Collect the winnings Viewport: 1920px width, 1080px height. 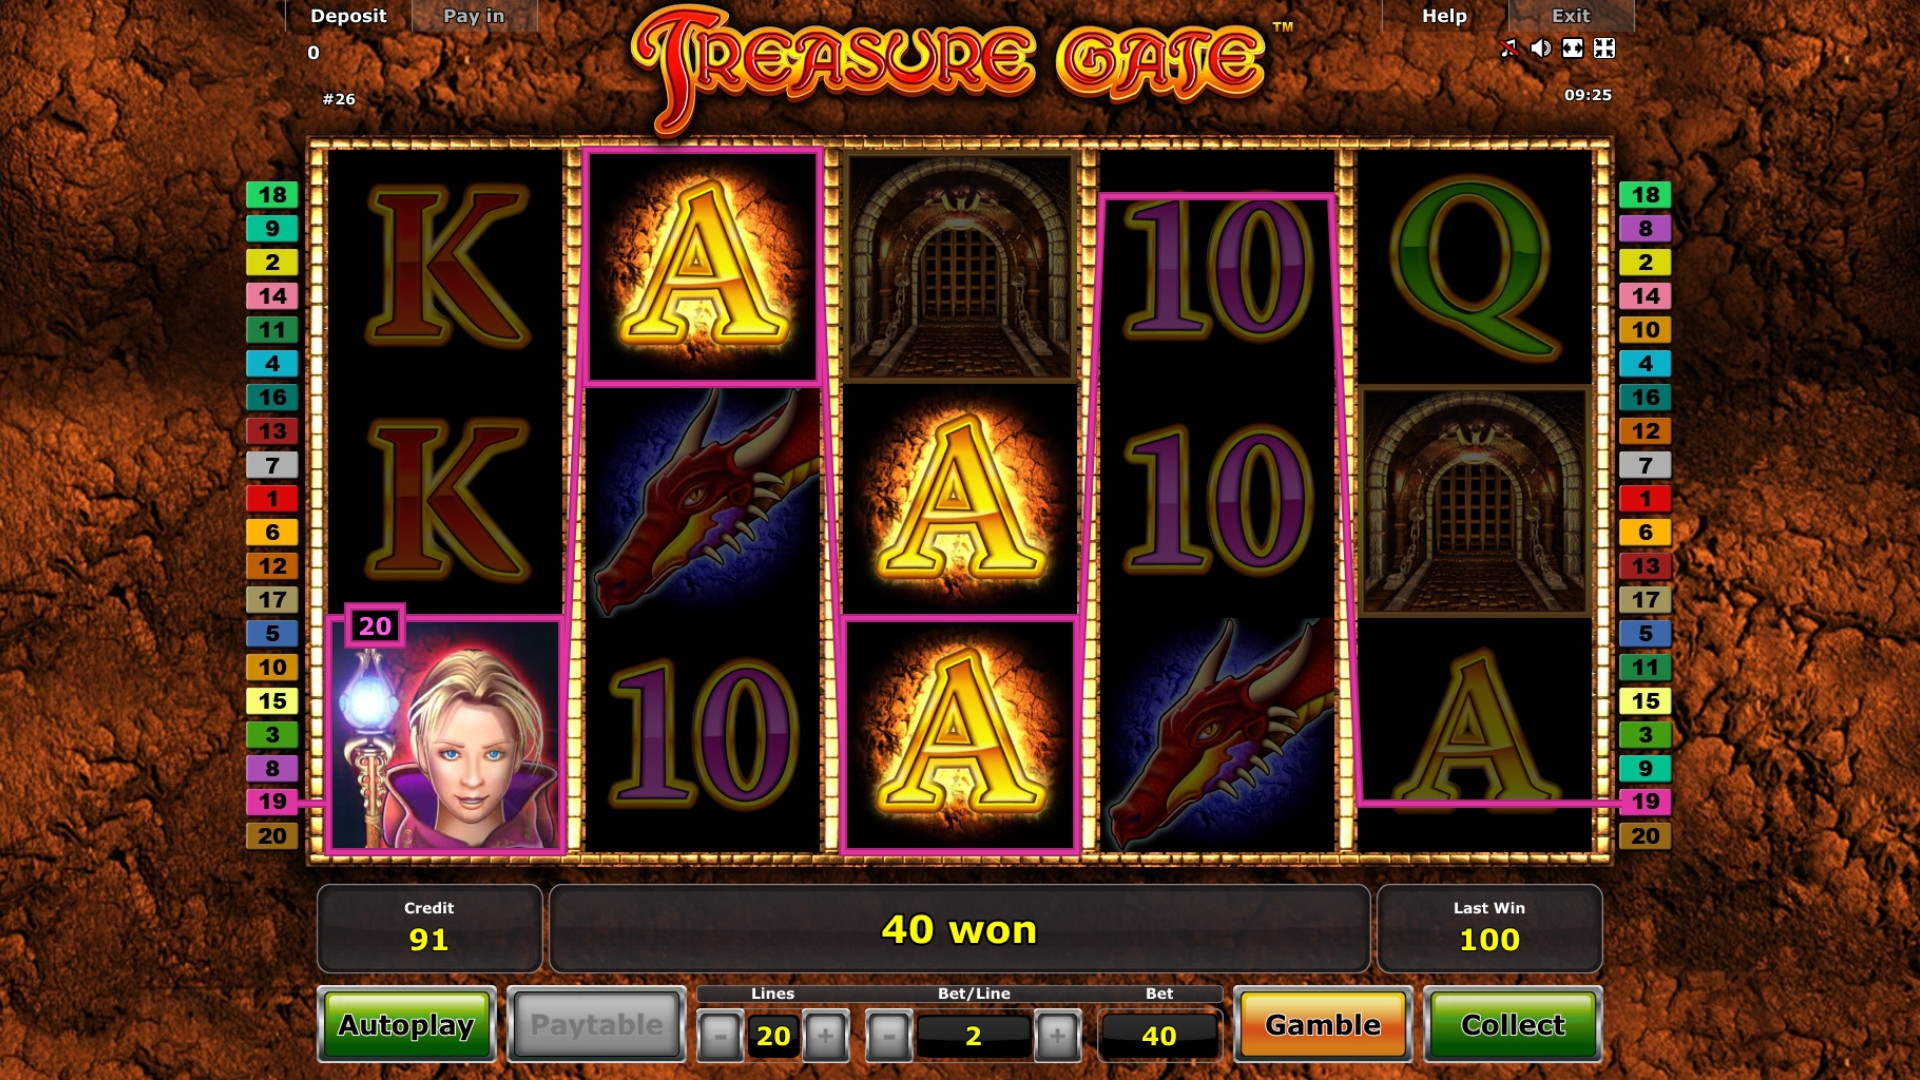(1512, 1025)
